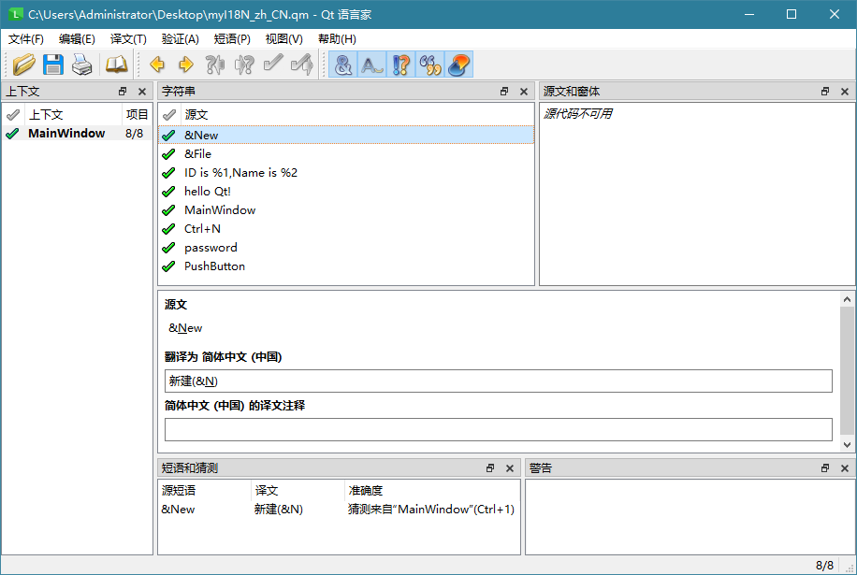Save the file with the floppy disk icon
This screenshot has height=576, width=858.
point(53,65)
